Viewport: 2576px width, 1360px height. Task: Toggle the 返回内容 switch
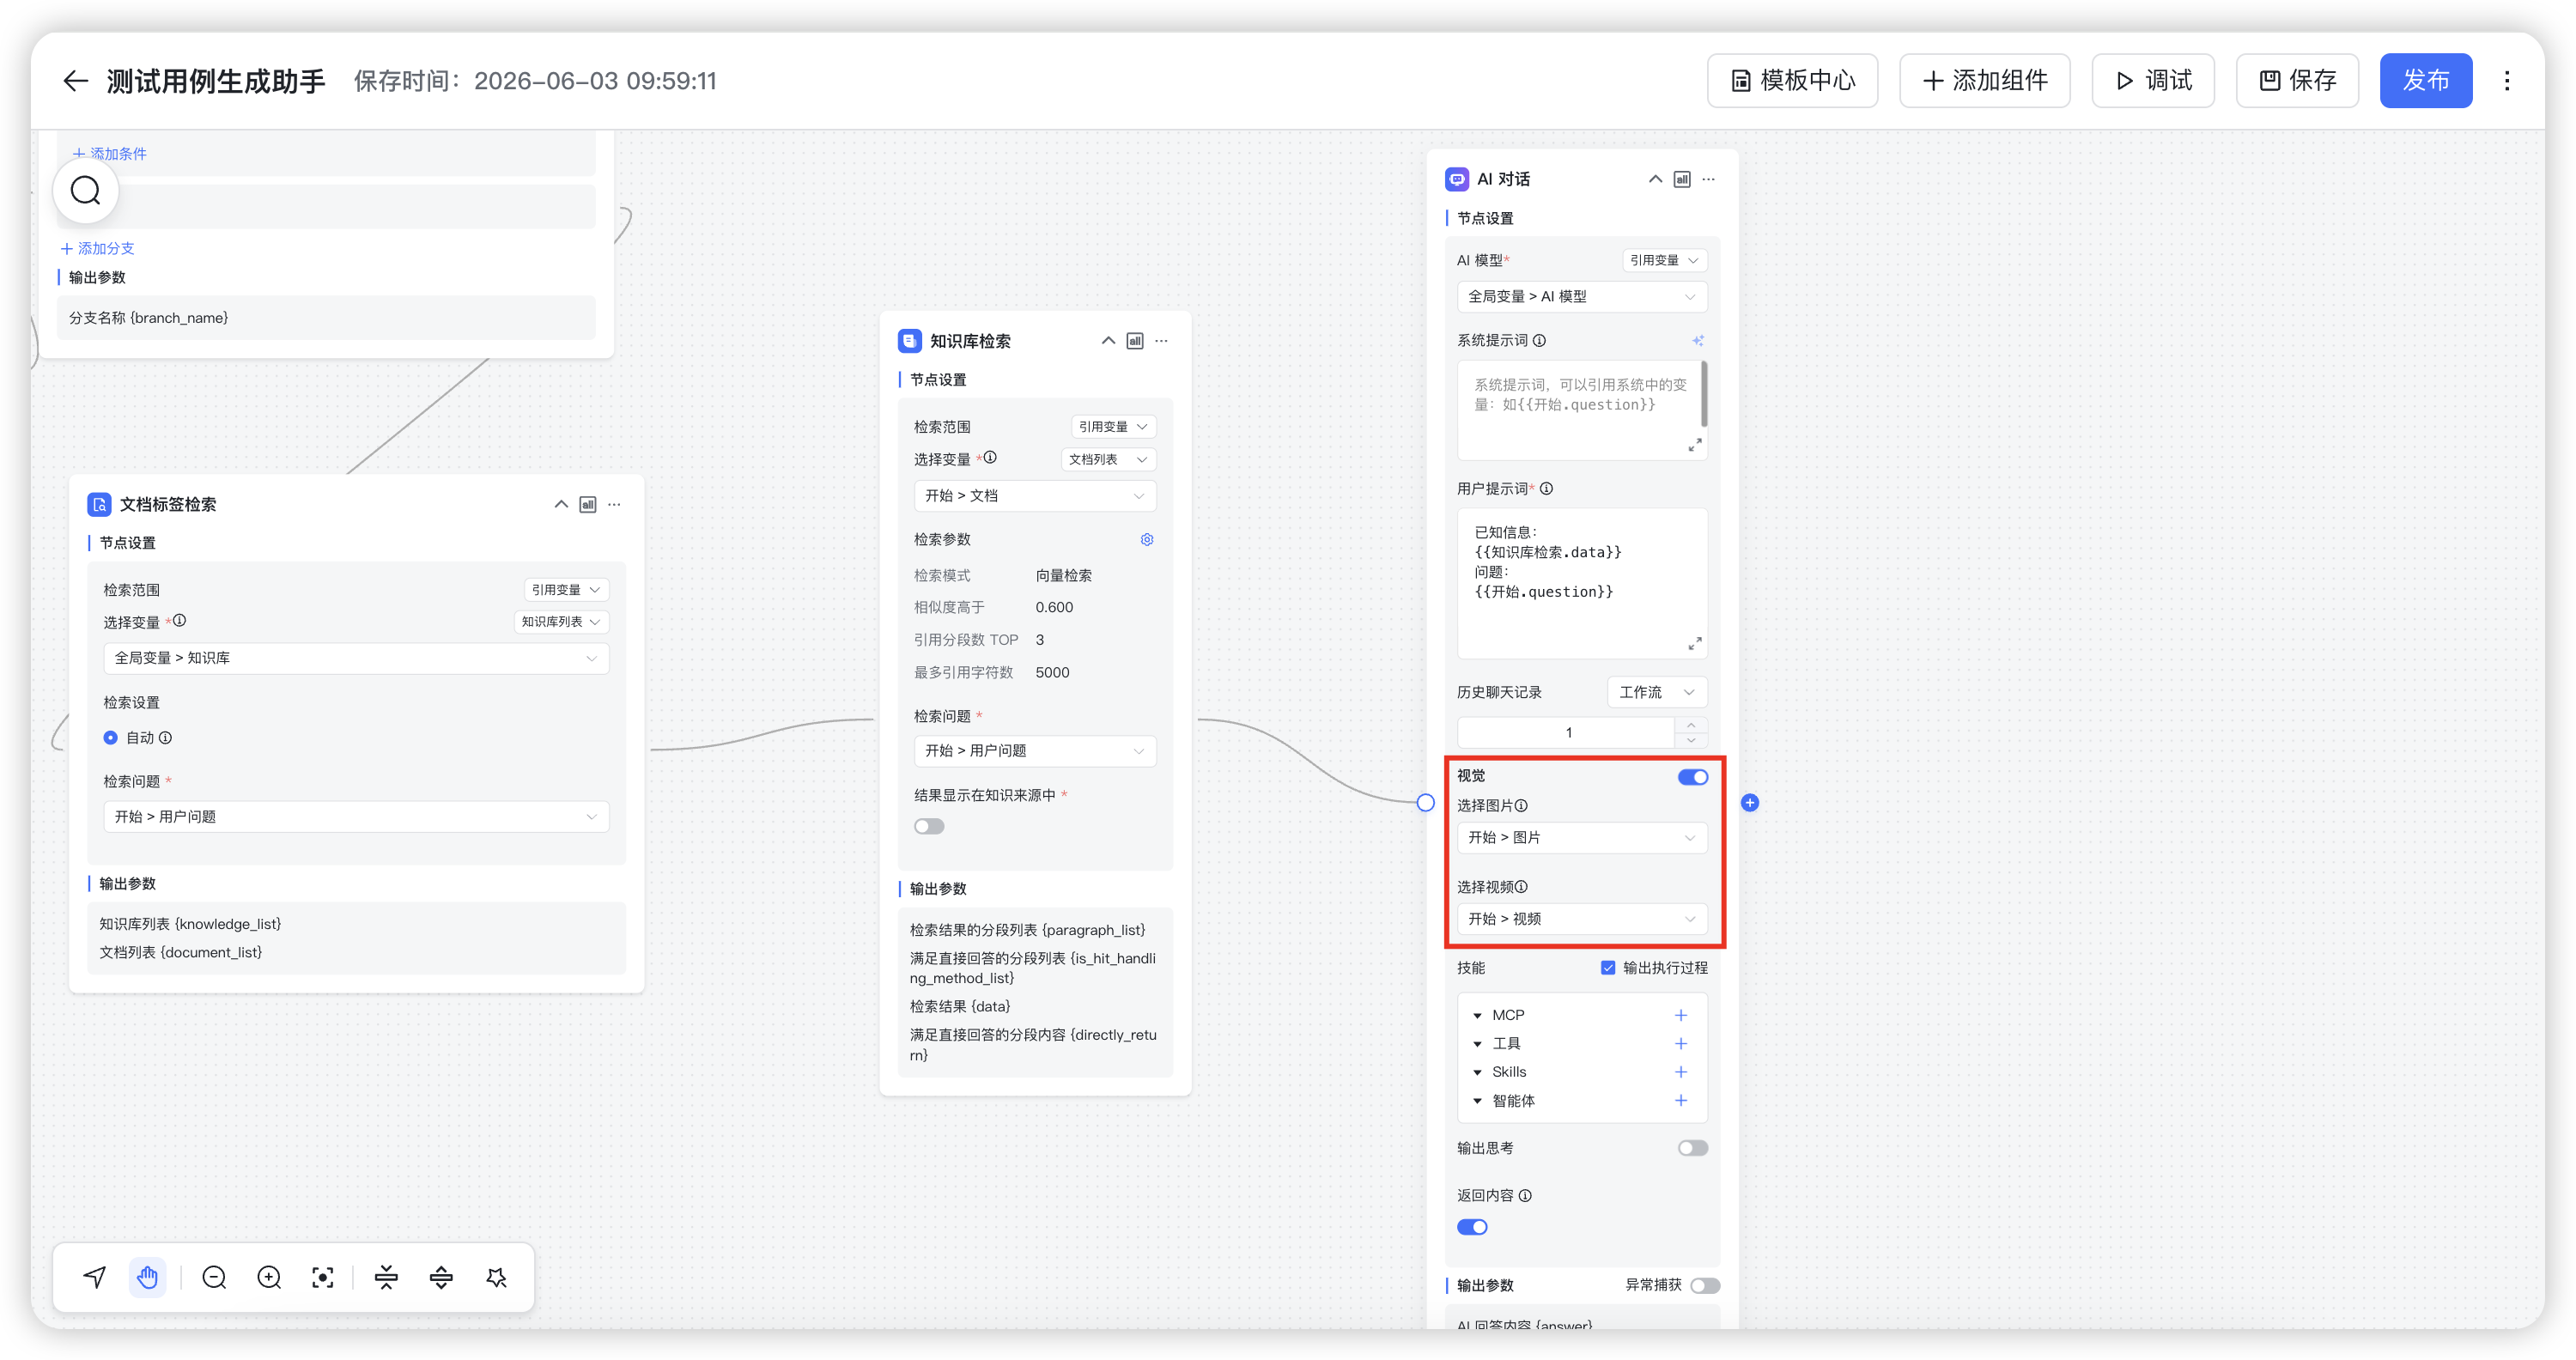tap(1472, 1227)
